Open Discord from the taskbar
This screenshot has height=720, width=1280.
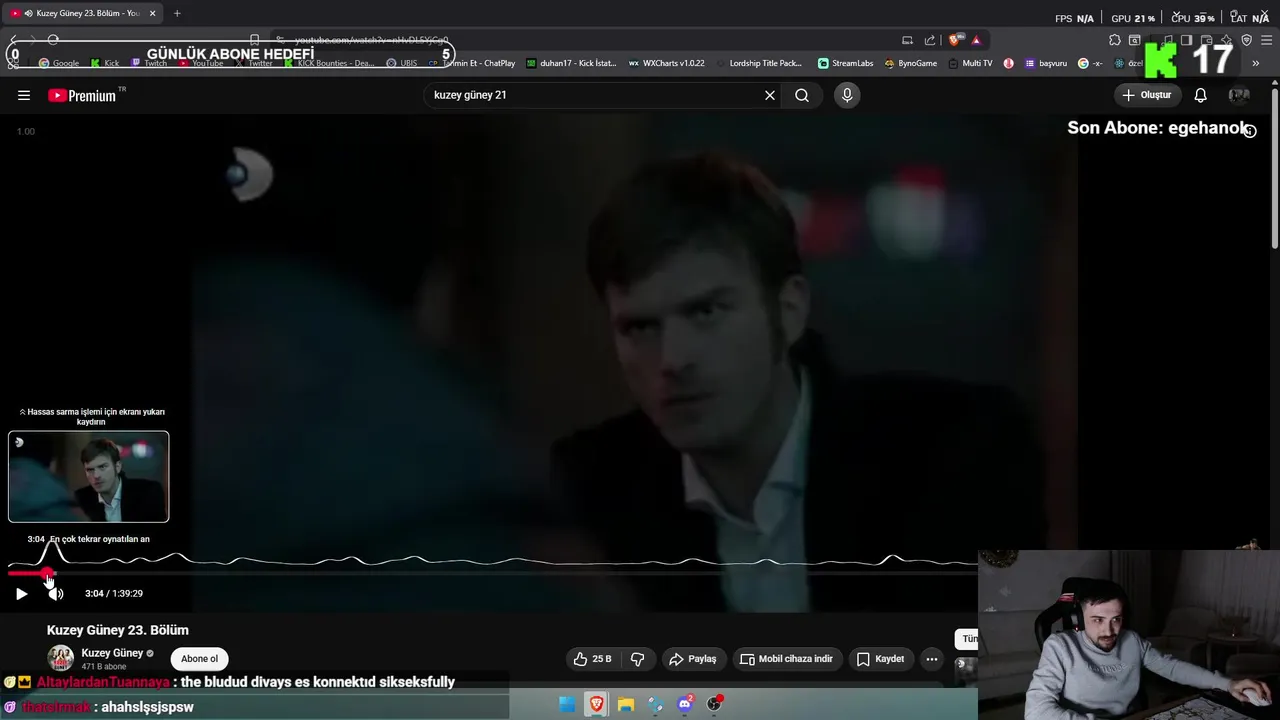click(x=685, y=704)
